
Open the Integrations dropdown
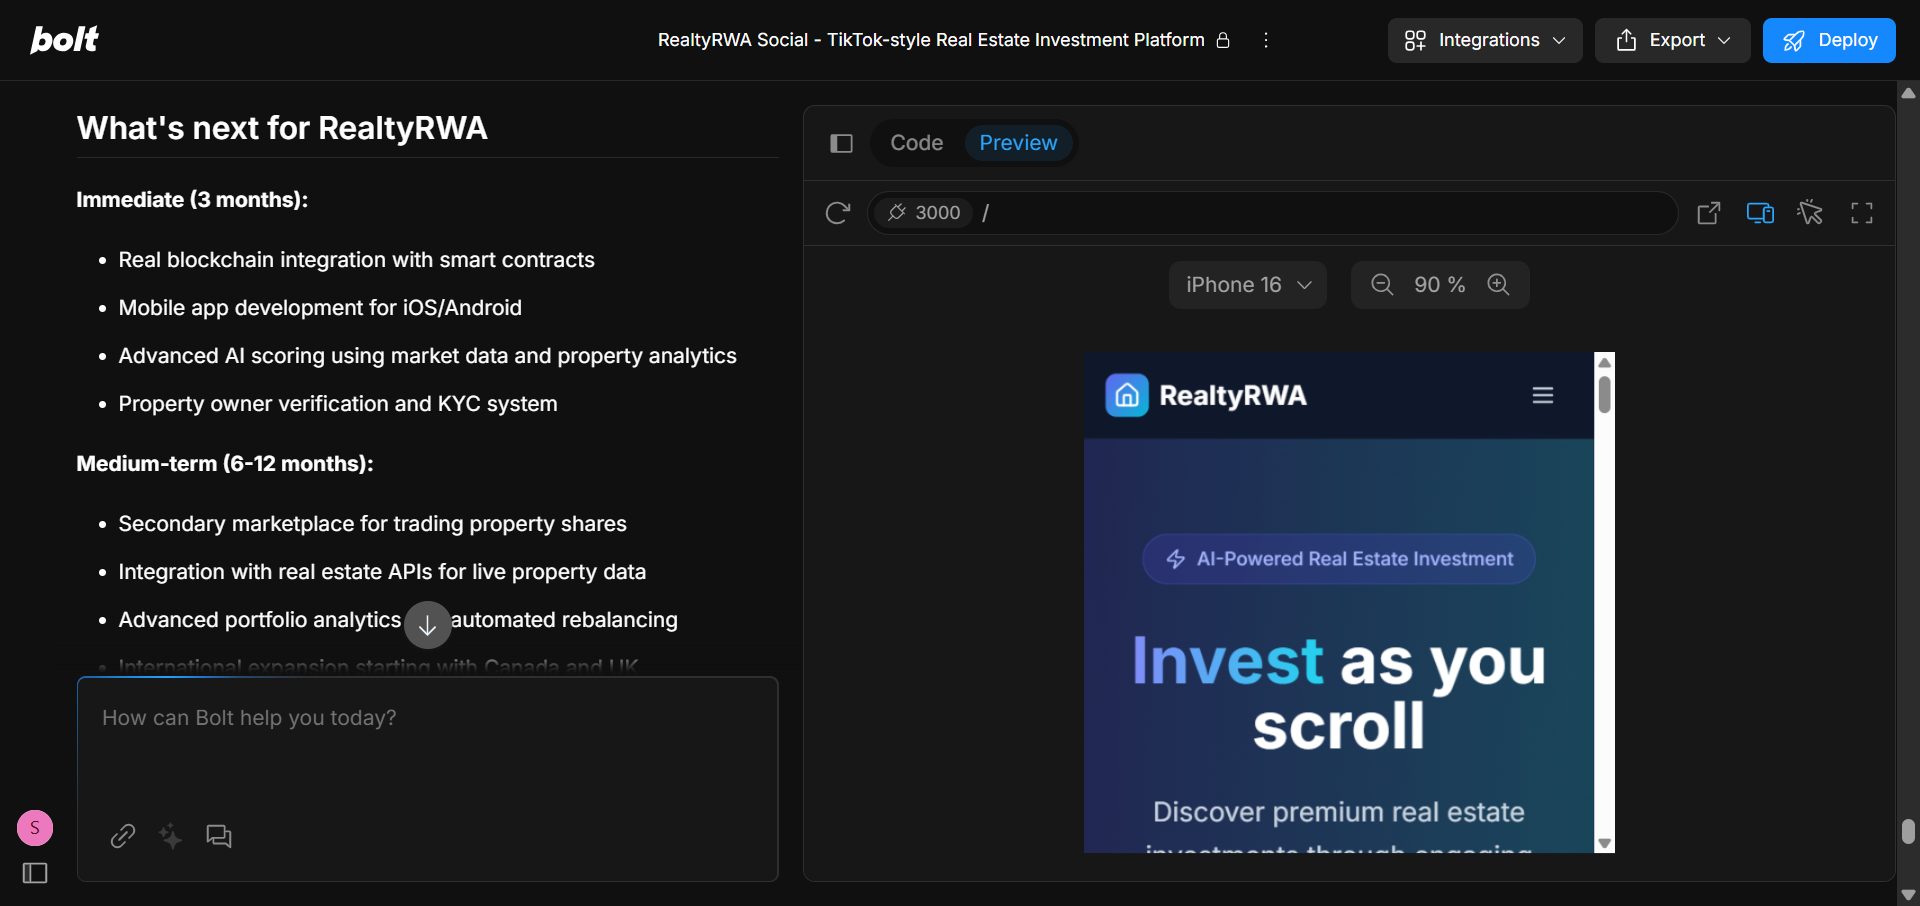[1485, 40]
